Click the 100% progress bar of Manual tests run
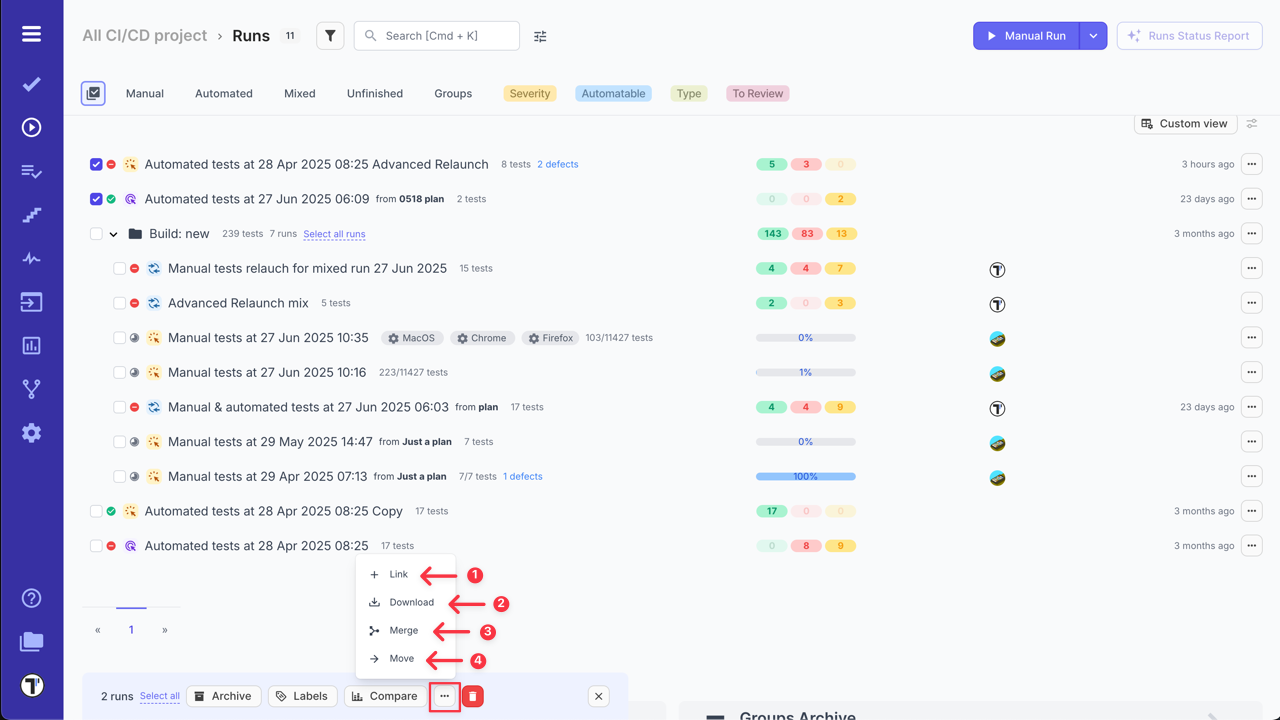Screen dimensions: 1280x720 coord(805,476)
